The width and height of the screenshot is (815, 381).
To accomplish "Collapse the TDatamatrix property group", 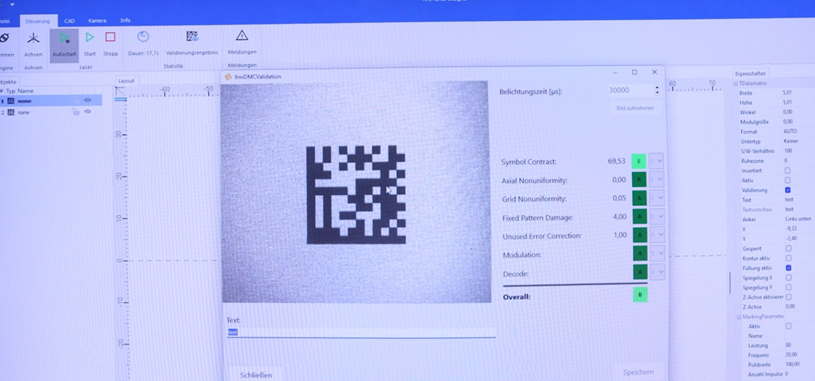I will click(x=735, y=84).
